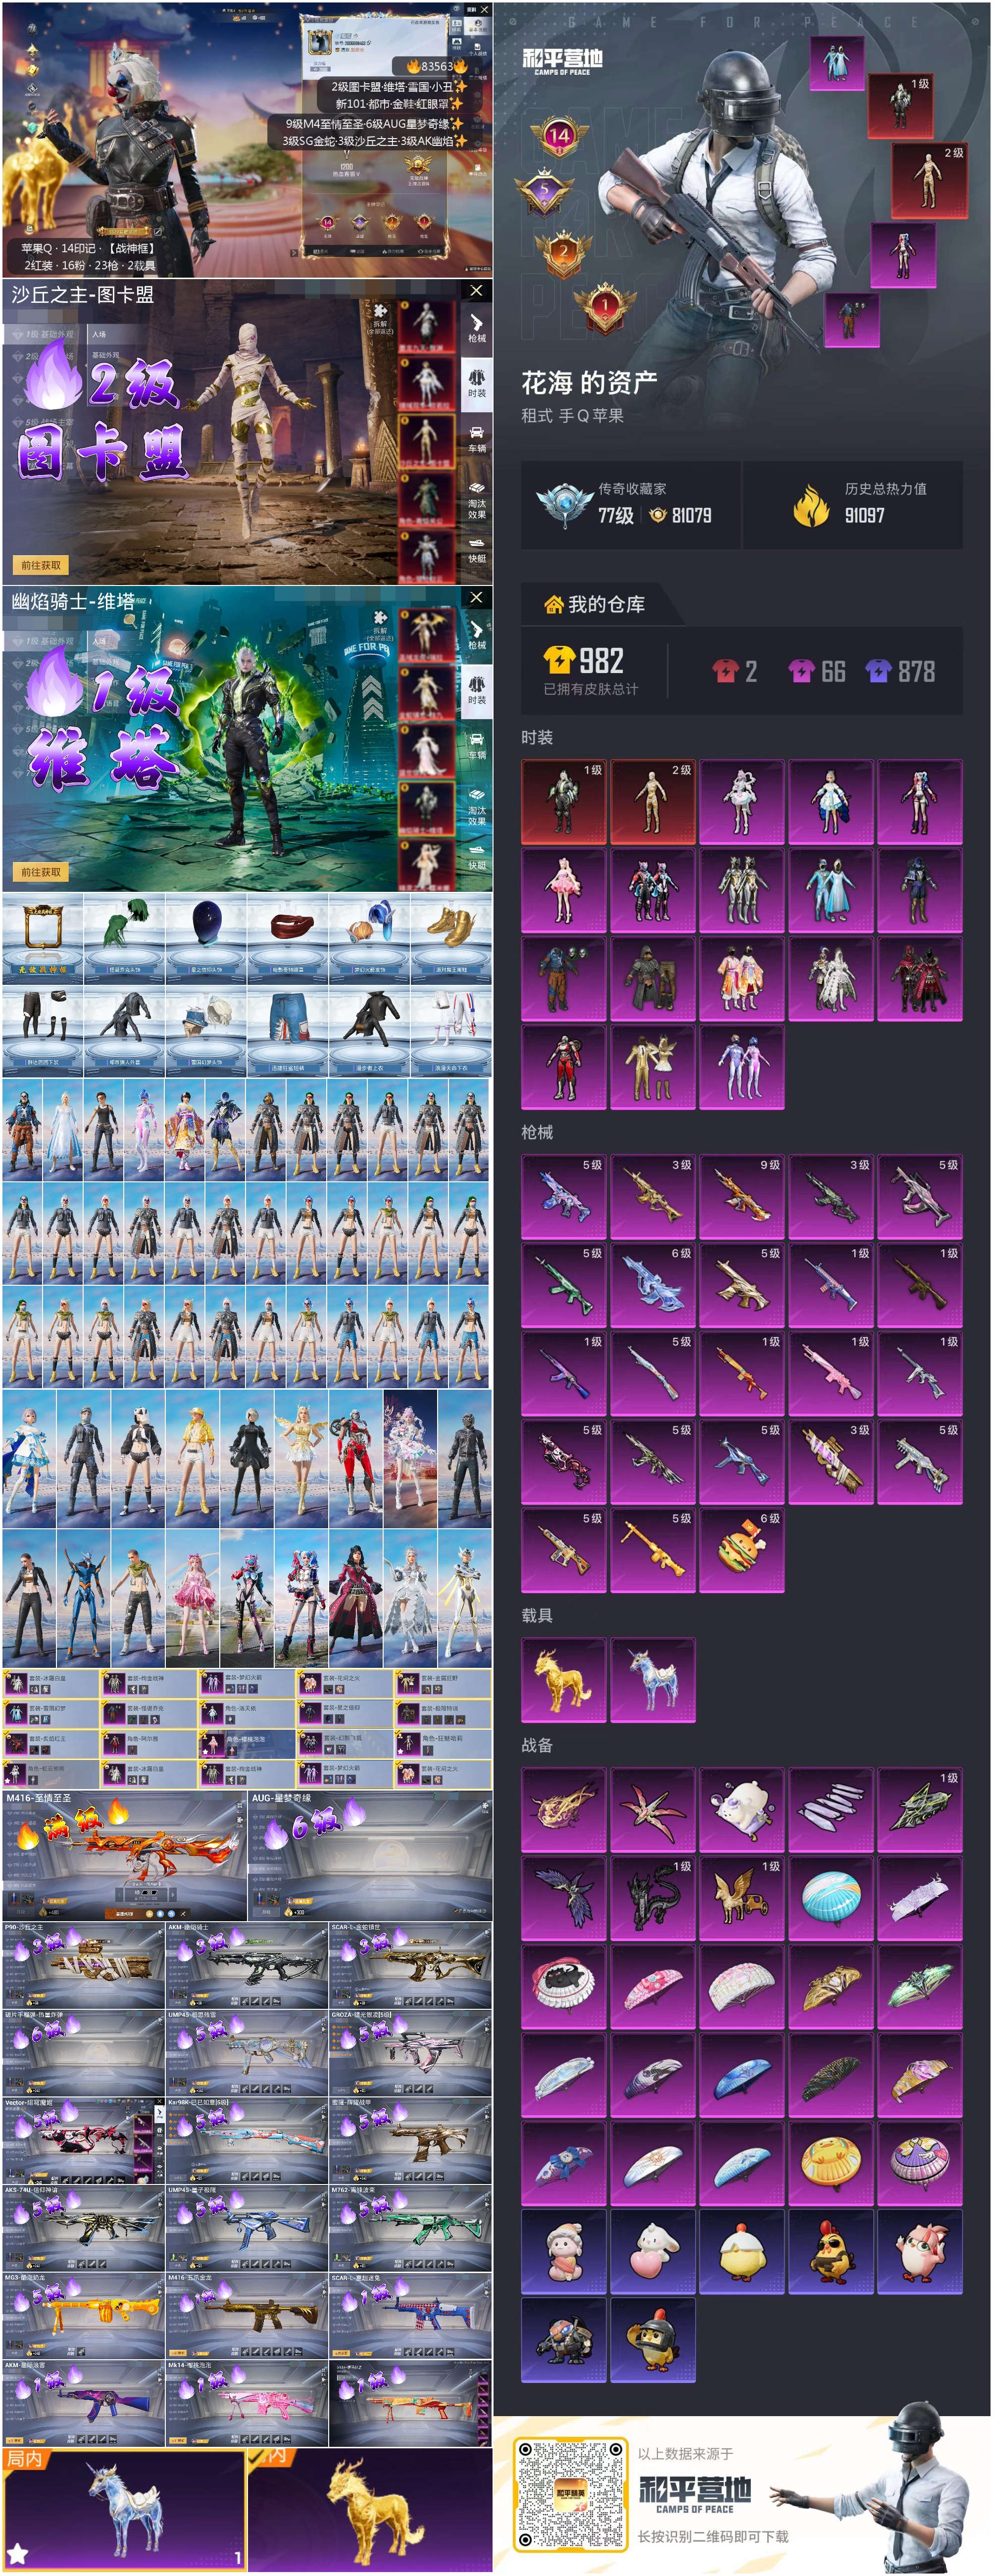Open the 套装-炙焰红王 outfit entry
The width and height of the screenshot is (993, 2576).
click(x=50, y=1744)
